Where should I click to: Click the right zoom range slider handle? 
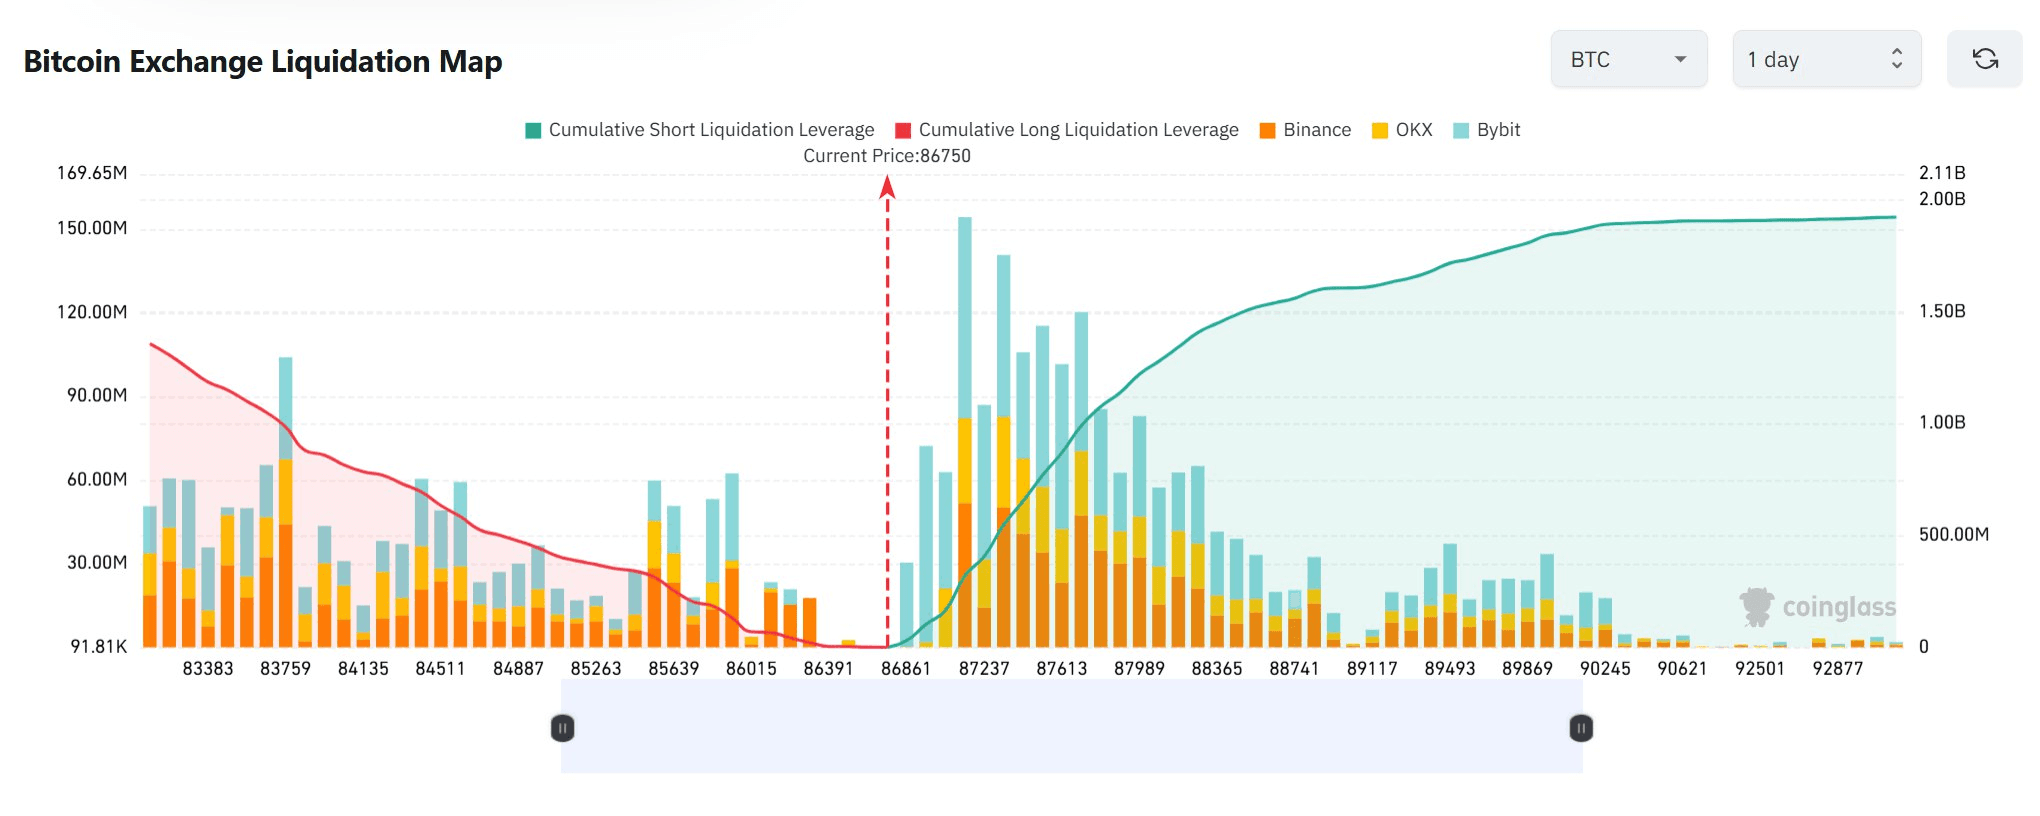pyautogui.click(x=1581, y=728)
